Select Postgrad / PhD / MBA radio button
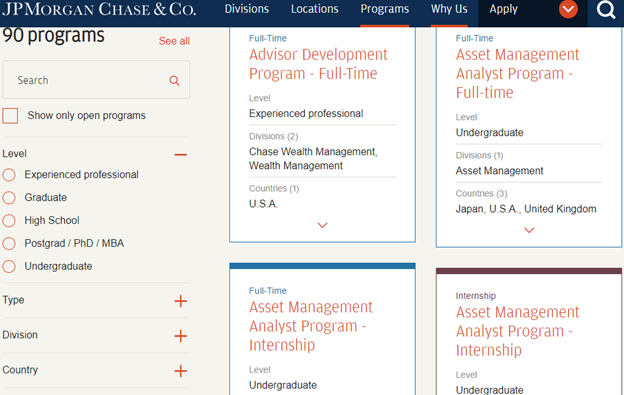Image resolution: width=624 pixels, height=395 pixels. click(x=9, y=243)
